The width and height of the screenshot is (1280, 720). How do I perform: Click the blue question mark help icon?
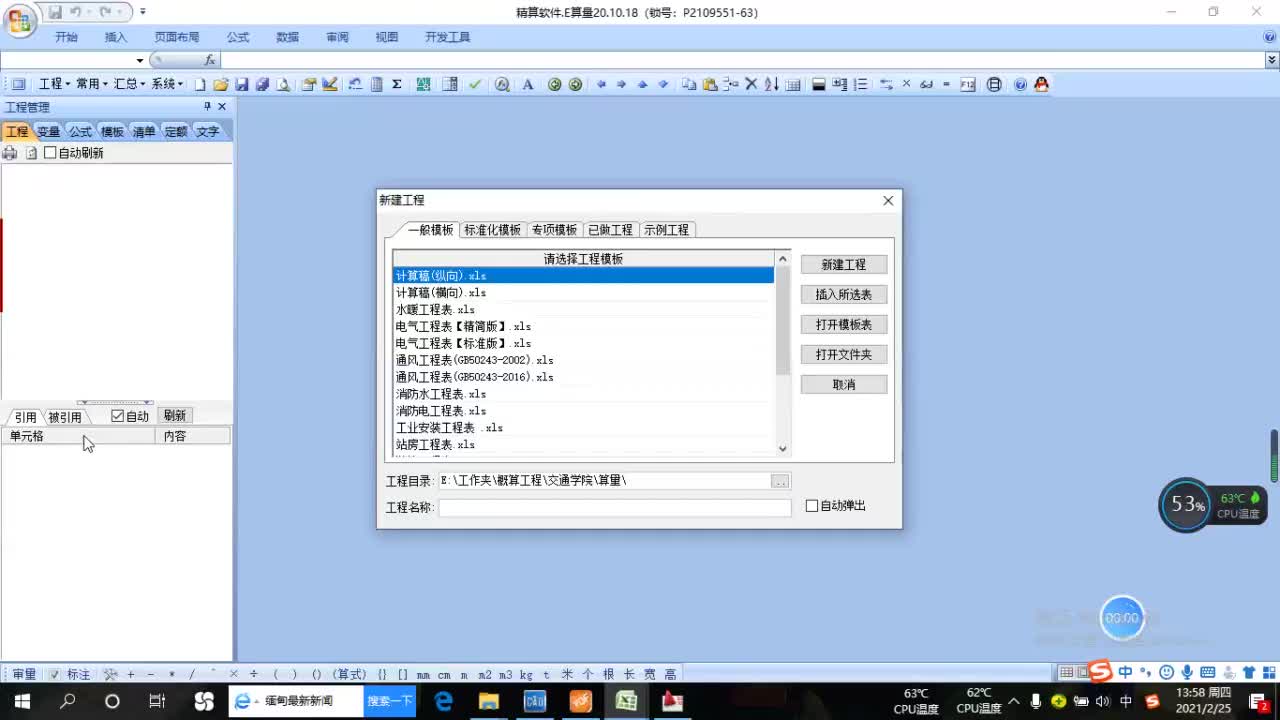pos(1020,85)
